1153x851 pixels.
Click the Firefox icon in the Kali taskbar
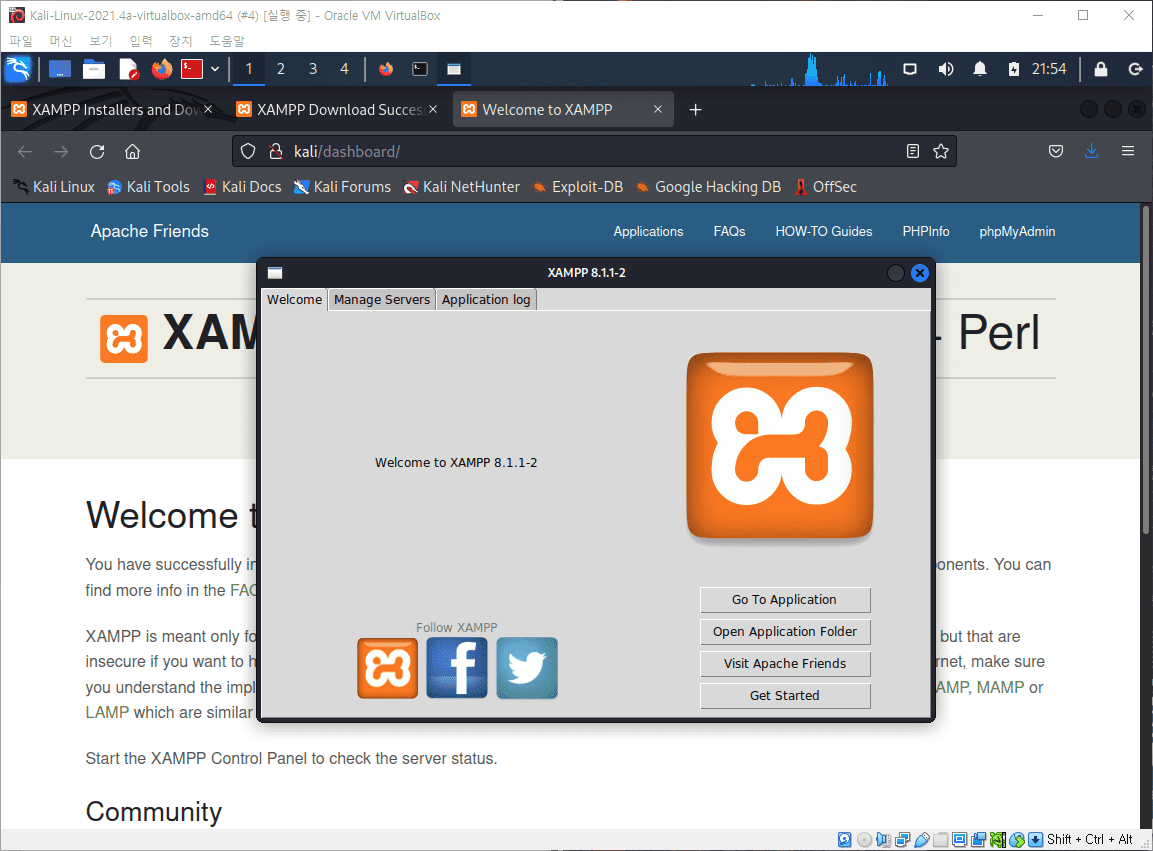click(160, 69)
